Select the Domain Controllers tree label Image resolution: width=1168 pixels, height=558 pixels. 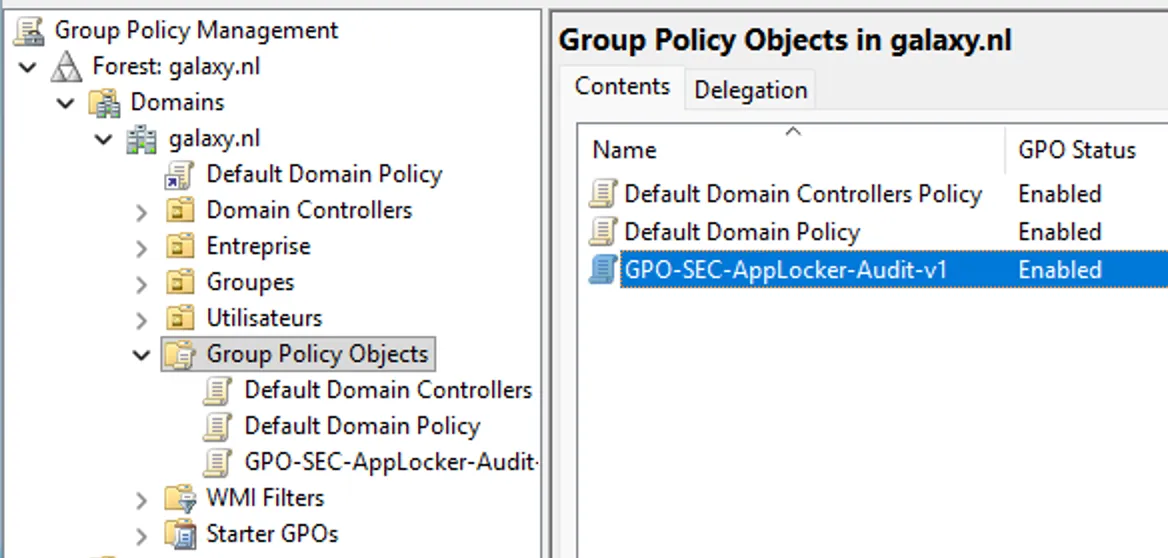[309, 210]
